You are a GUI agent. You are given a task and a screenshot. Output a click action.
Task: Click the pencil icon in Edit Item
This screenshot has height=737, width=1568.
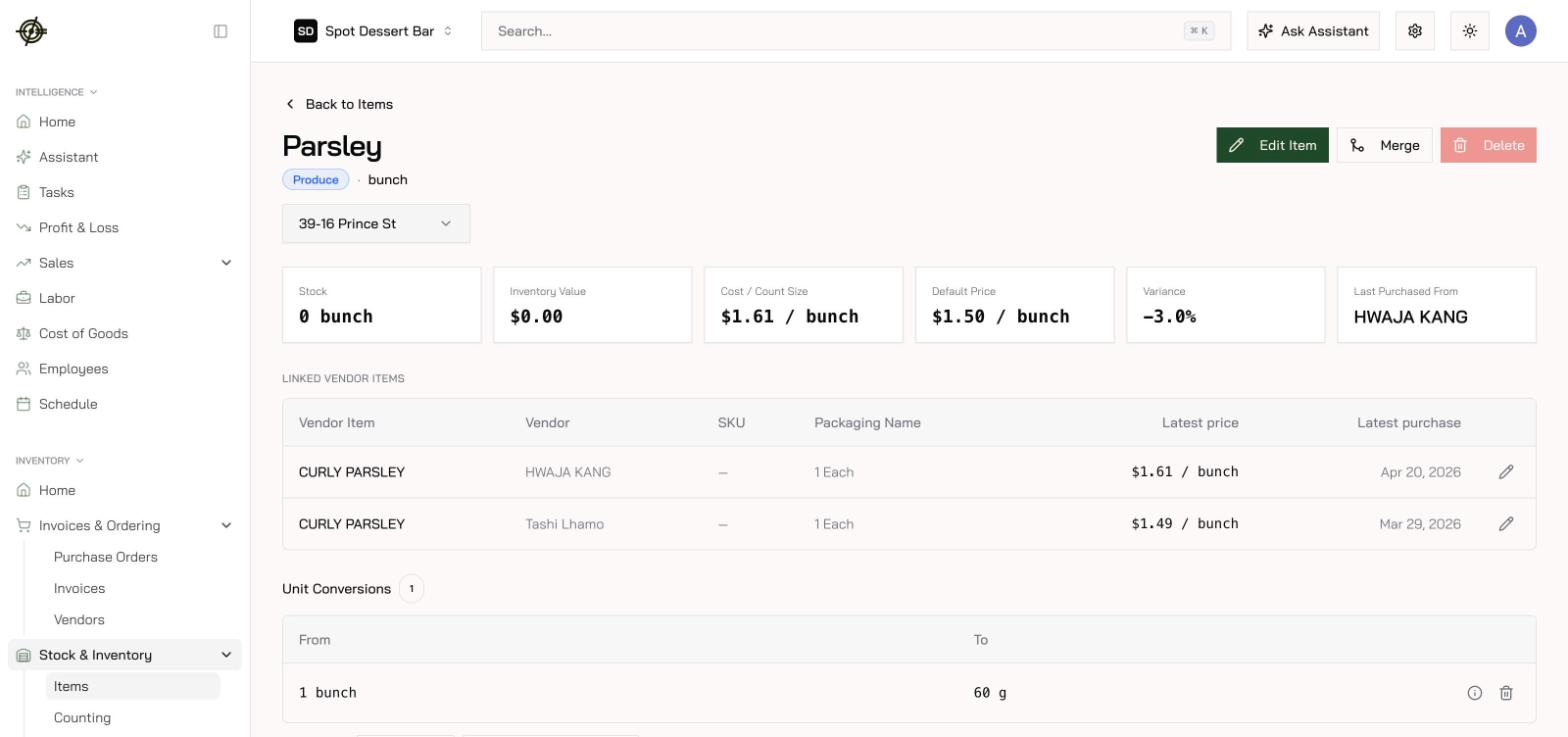tap(1236, 145)
